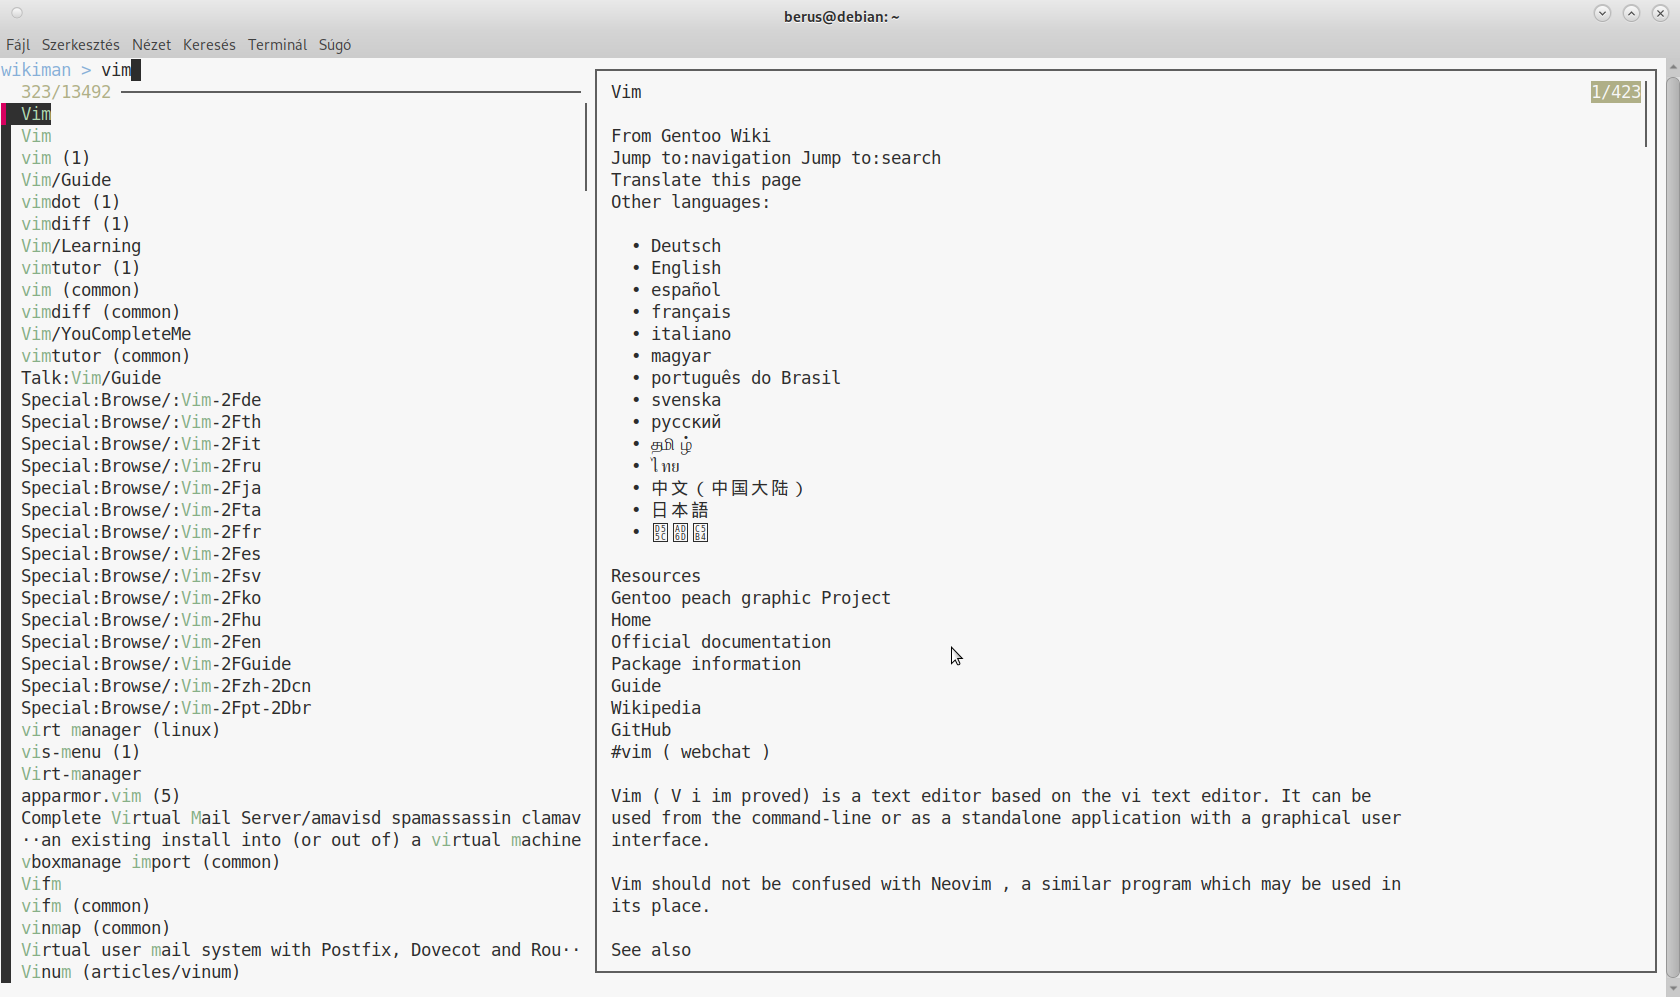Image resolution: width=1680 pixels, height=997 pixels.
Task: Select 'Special:Browse/:Vim-2Fde' result
Action: [141, 400]
